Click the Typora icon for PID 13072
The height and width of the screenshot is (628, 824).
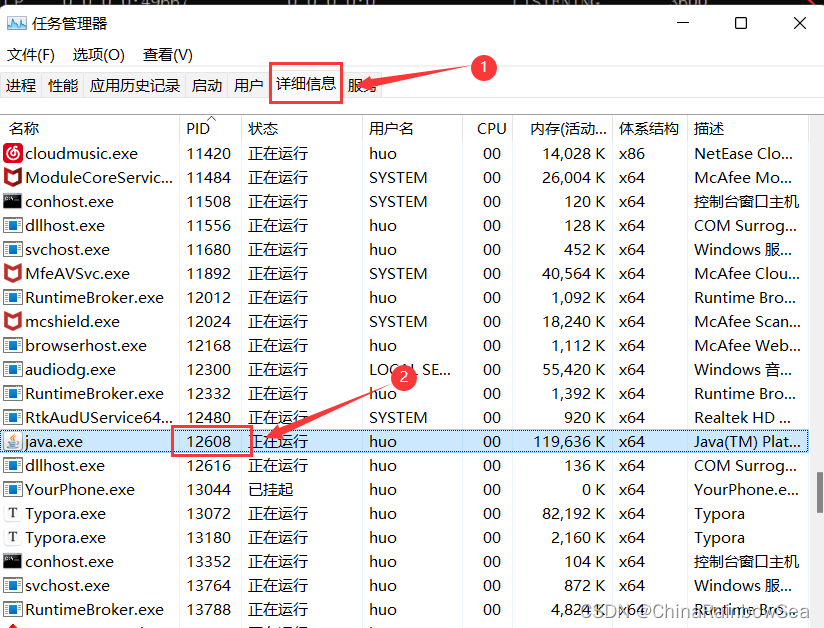13,513
